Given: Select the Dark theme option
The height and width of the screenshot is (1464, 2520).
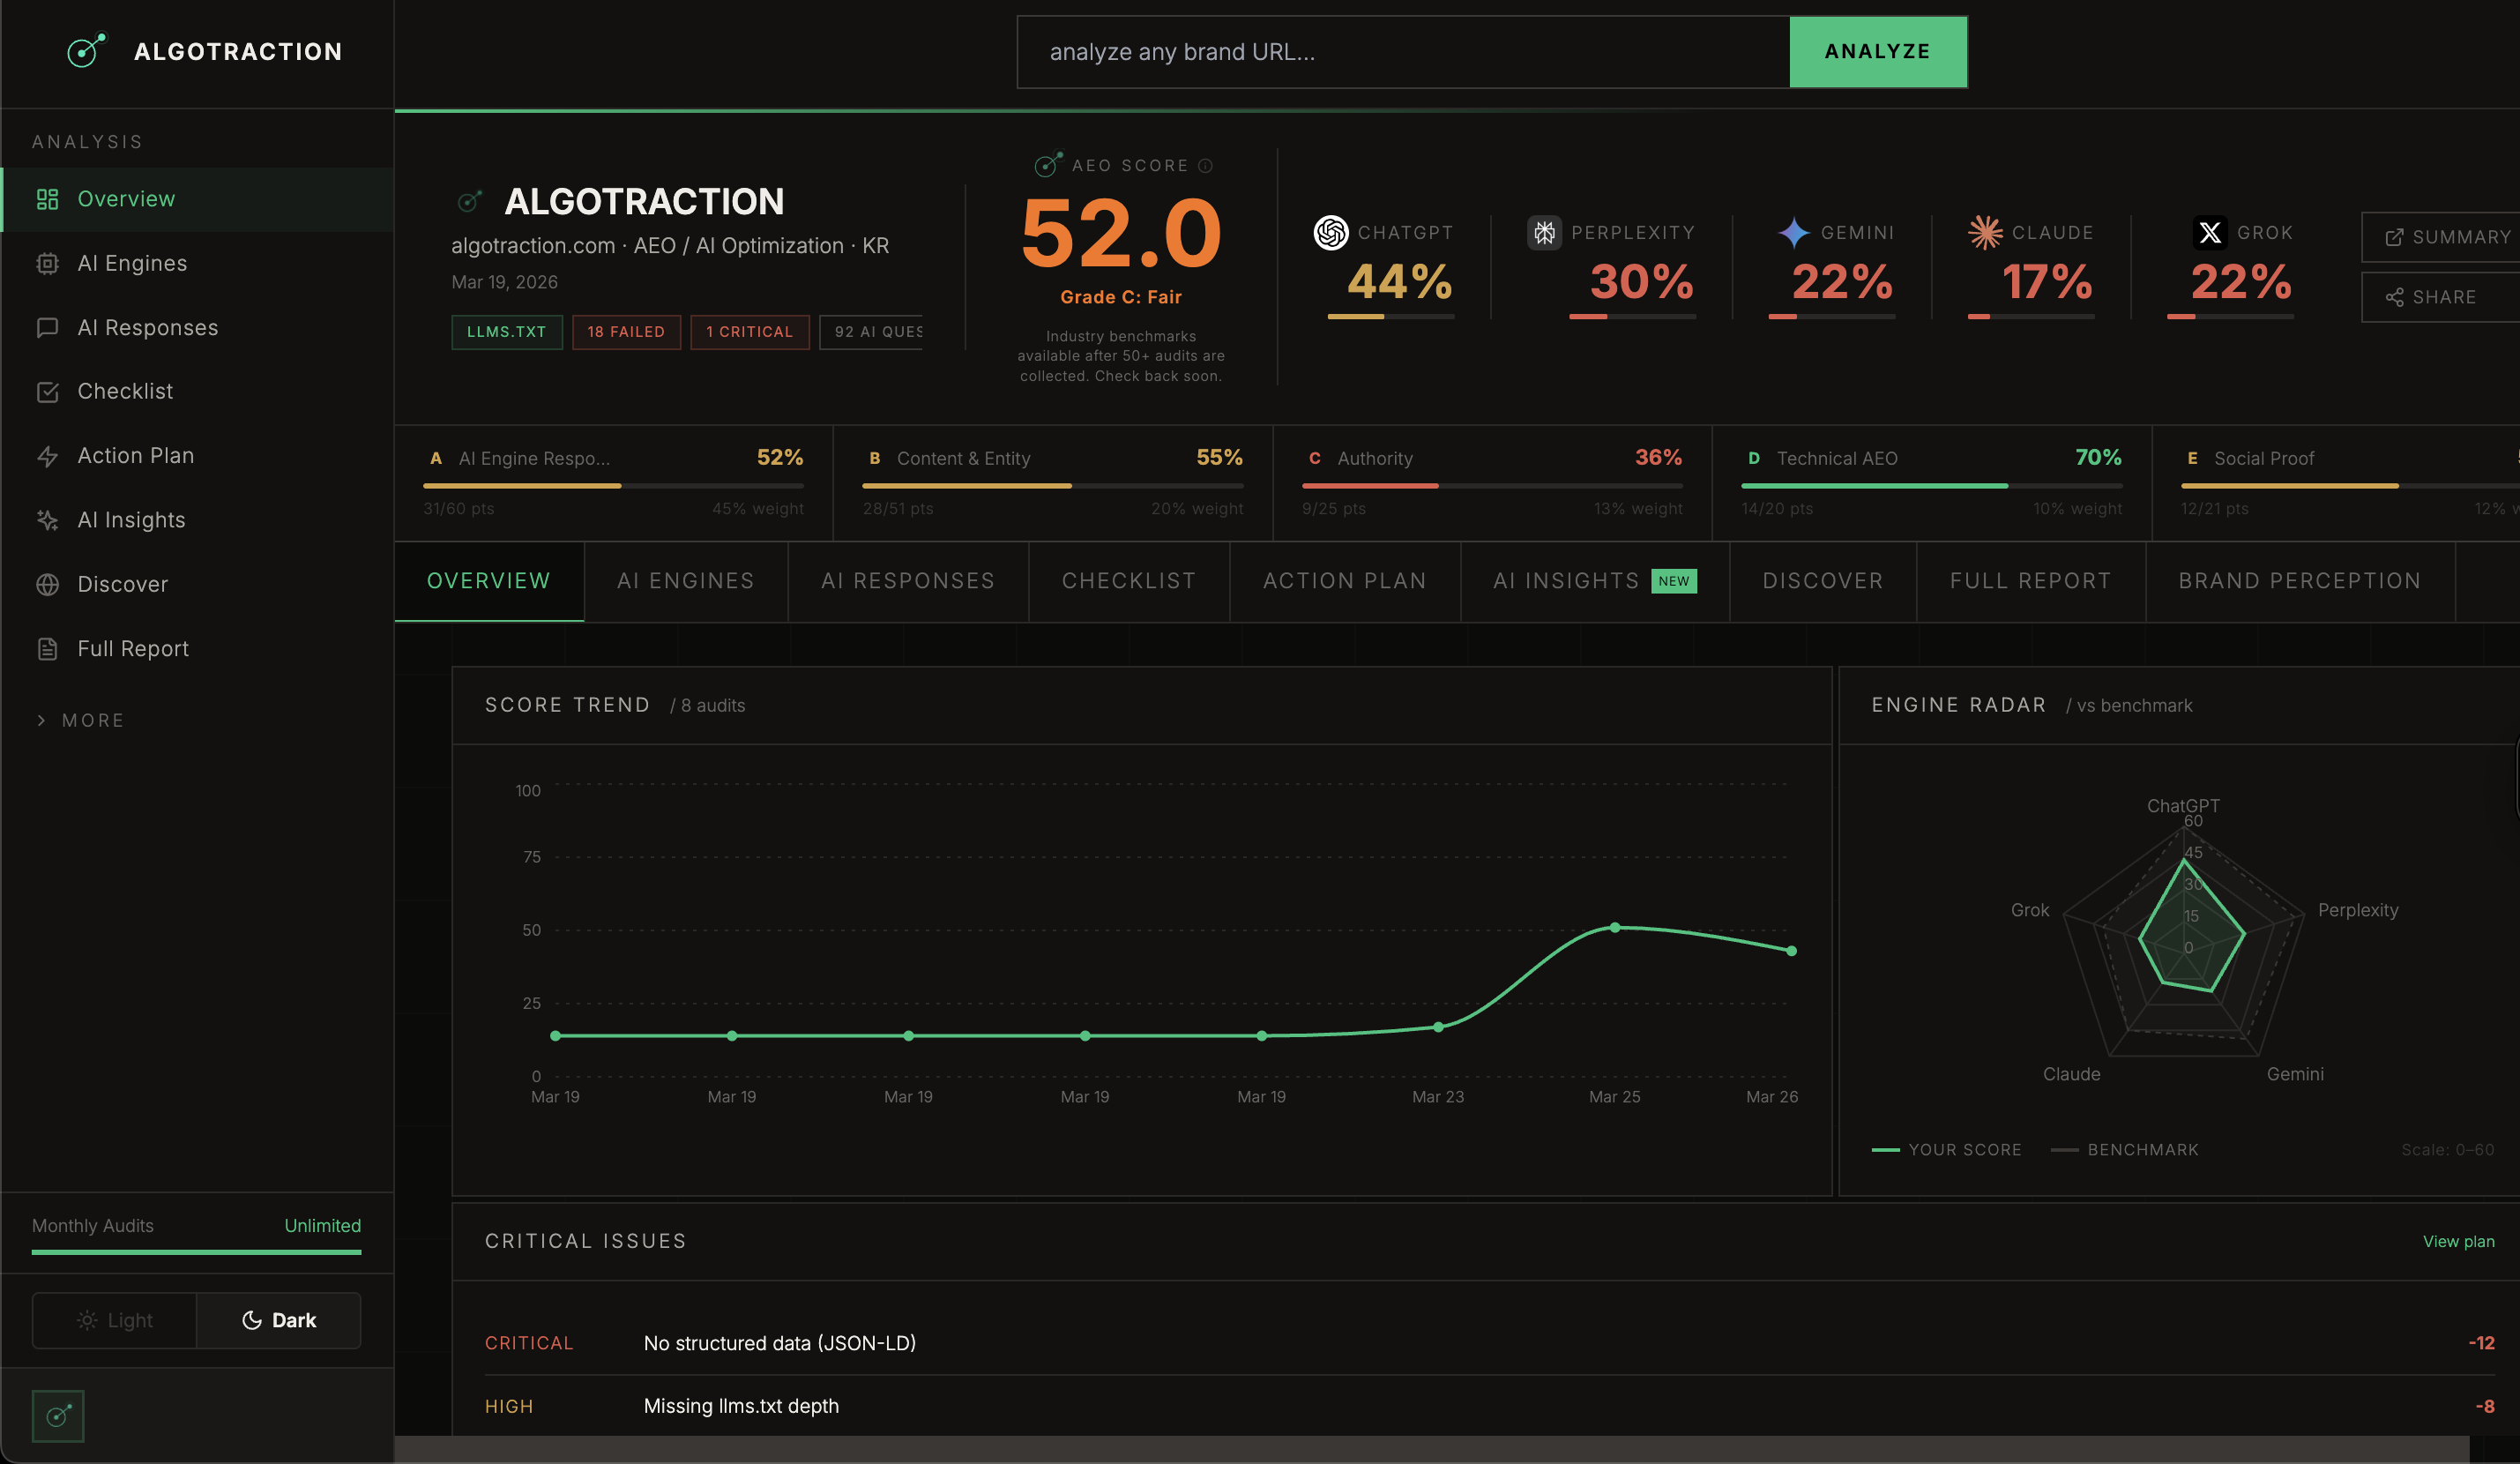Looking at the screenshot, I should click(x=279, y=1320).
